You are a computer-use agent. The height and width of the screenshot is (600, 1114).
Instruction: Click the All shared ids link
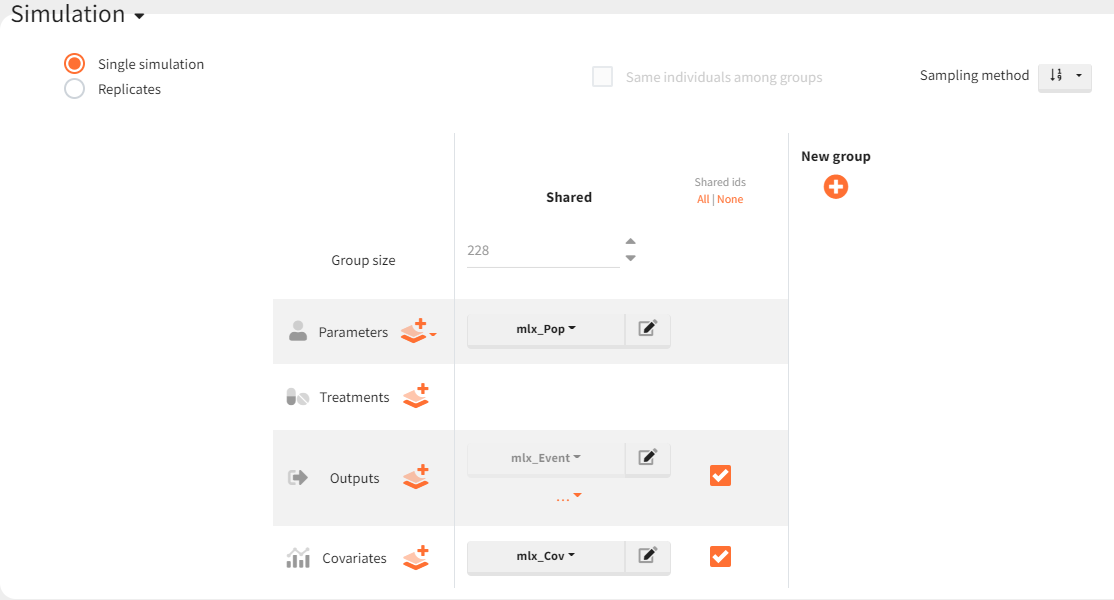pyautogui.click(x=703, y=199)
